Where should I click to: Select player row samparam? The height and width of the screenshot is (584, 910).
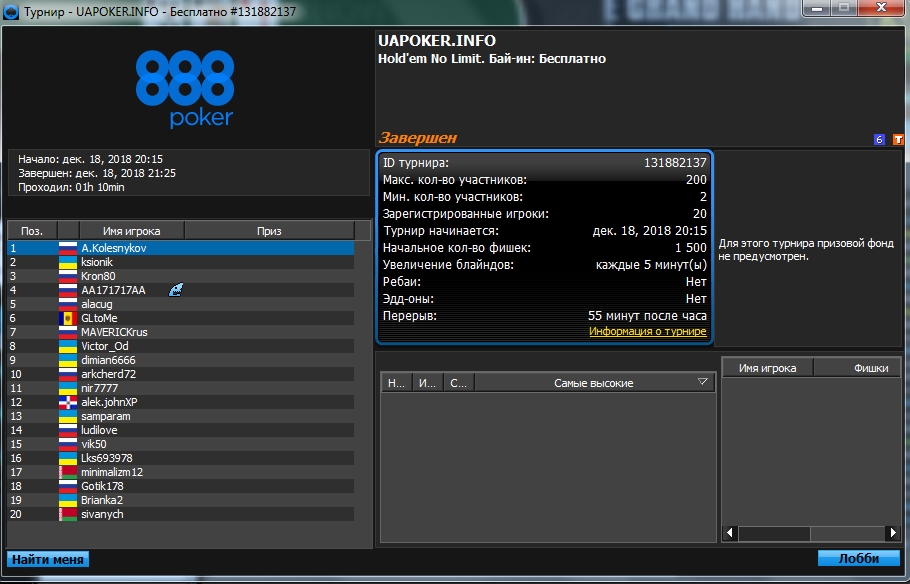point(181,416)
